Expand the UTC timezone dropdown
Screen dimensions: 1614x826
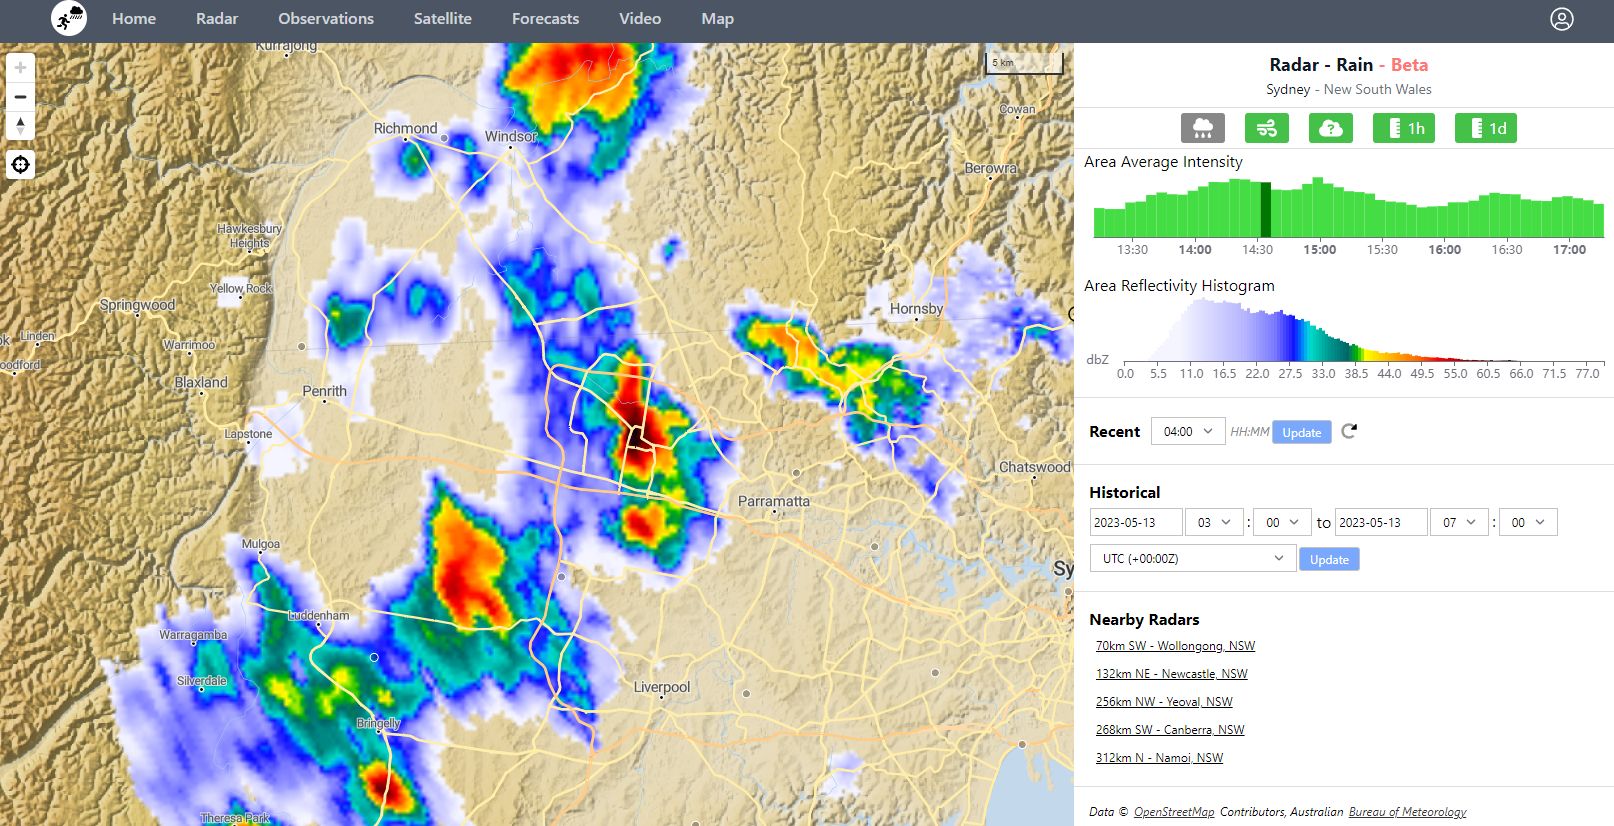1192,558
